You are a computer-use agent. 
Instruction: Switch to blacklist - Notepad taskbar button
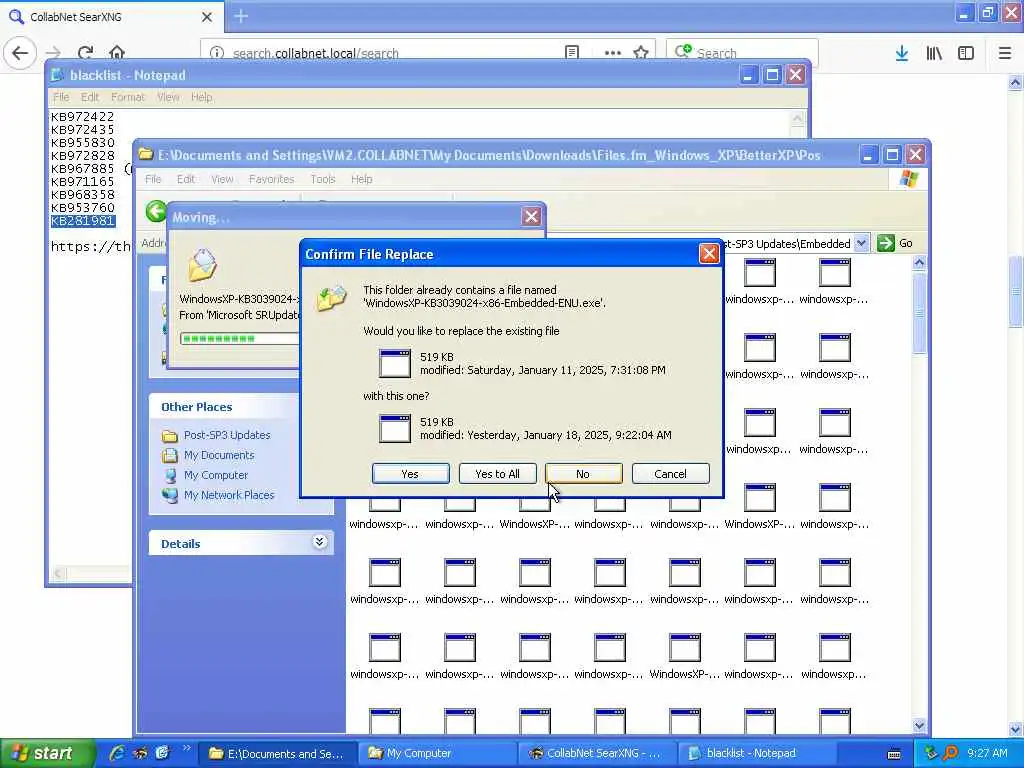(x=758, y=753)
